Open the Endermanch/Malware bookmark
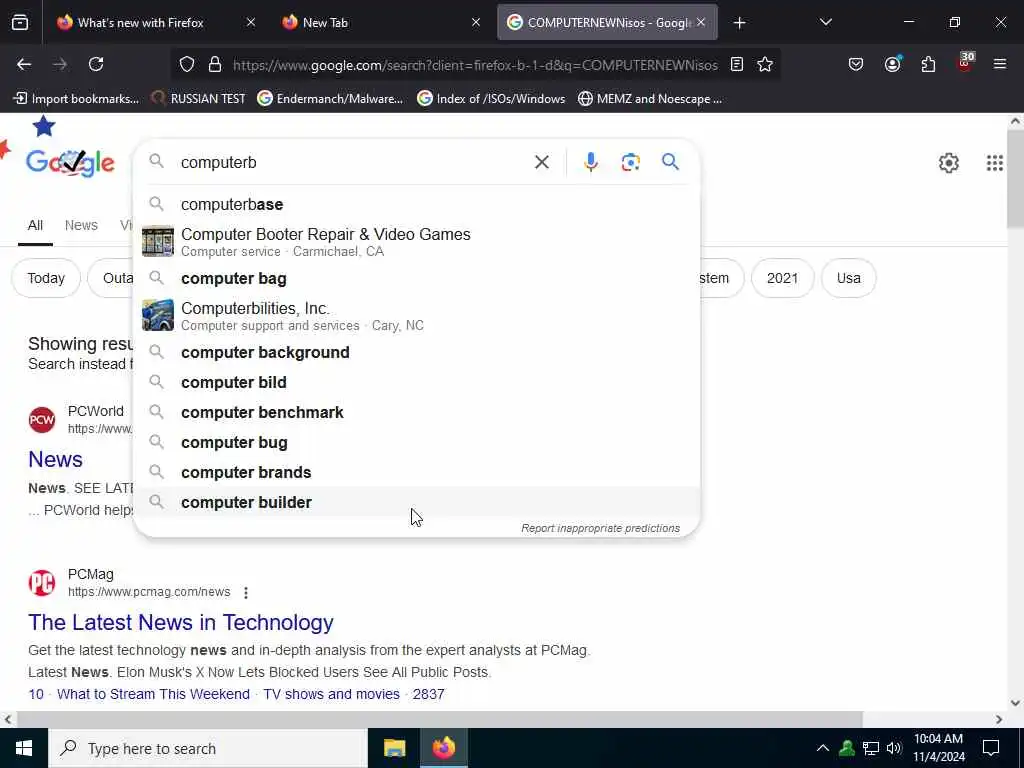The width and height of the screenshot is (1024, 768). [330, 99]
